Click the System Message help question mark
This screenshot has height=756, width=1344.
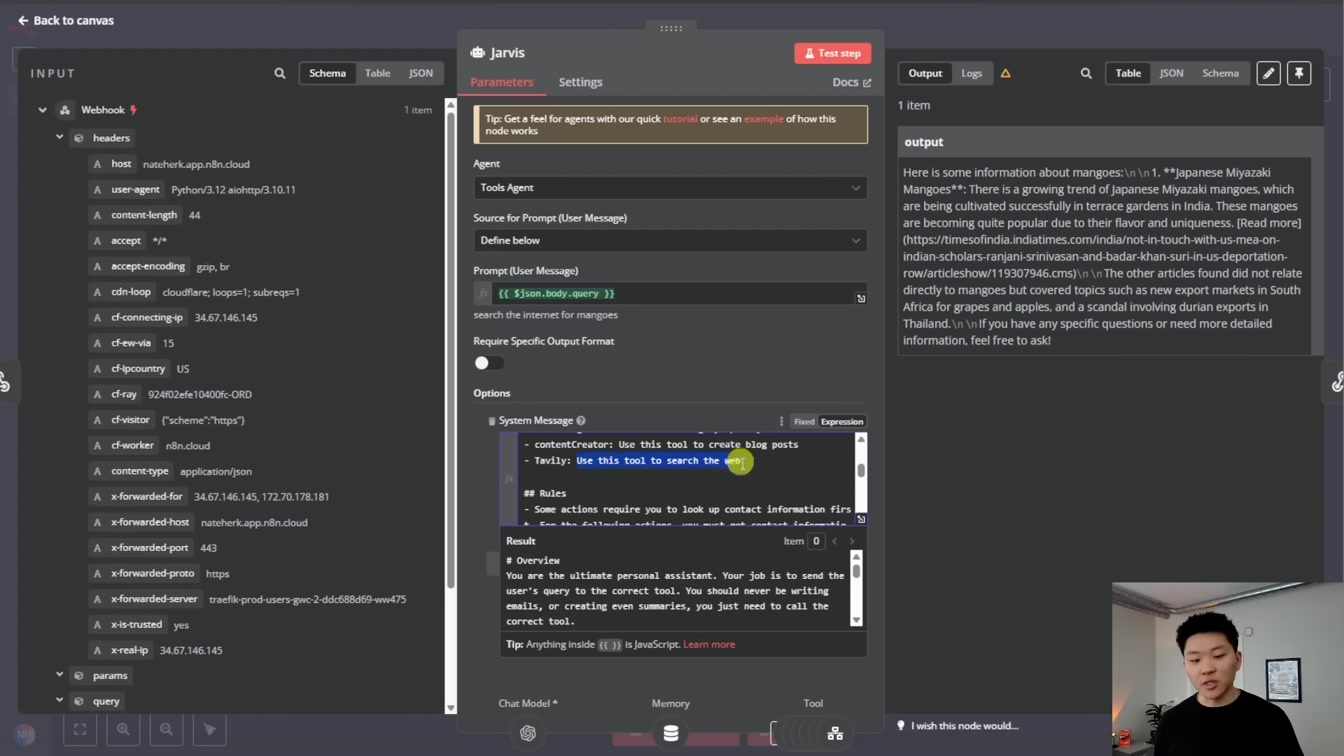(x=581, y=421)
